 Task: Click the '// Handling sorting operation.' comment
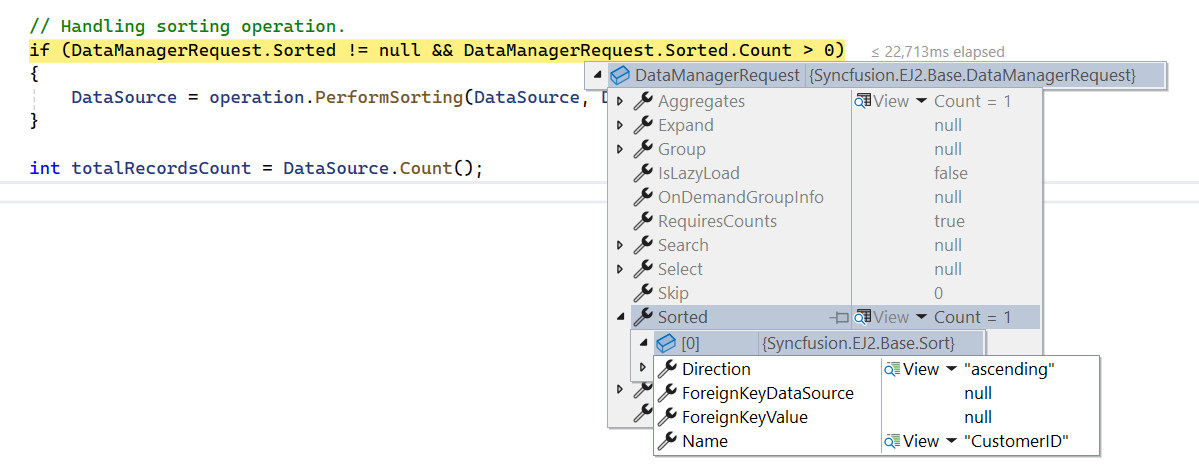tap(187, 27)
